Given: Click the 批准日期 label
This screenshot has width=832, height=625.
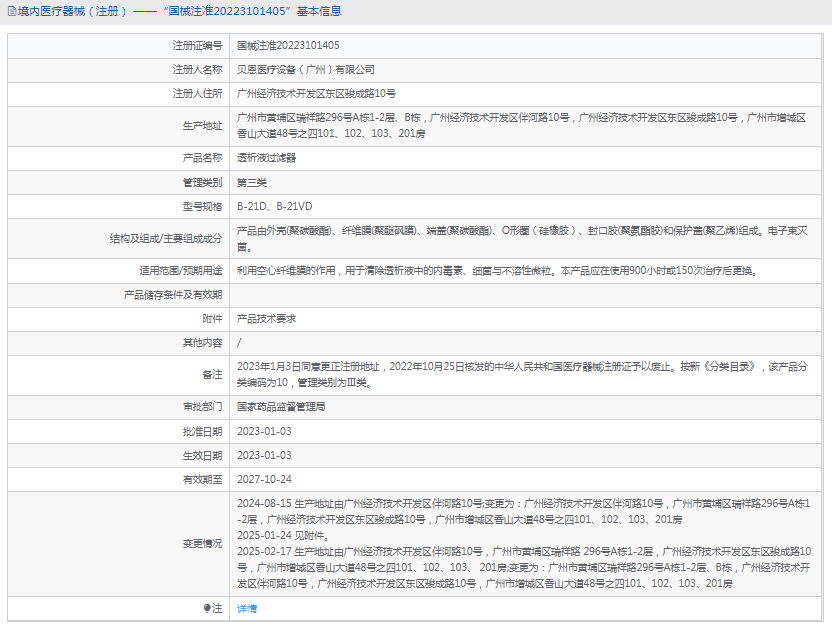Looking at the screenshot, I should pyautogui.click(x=202, y=431).
